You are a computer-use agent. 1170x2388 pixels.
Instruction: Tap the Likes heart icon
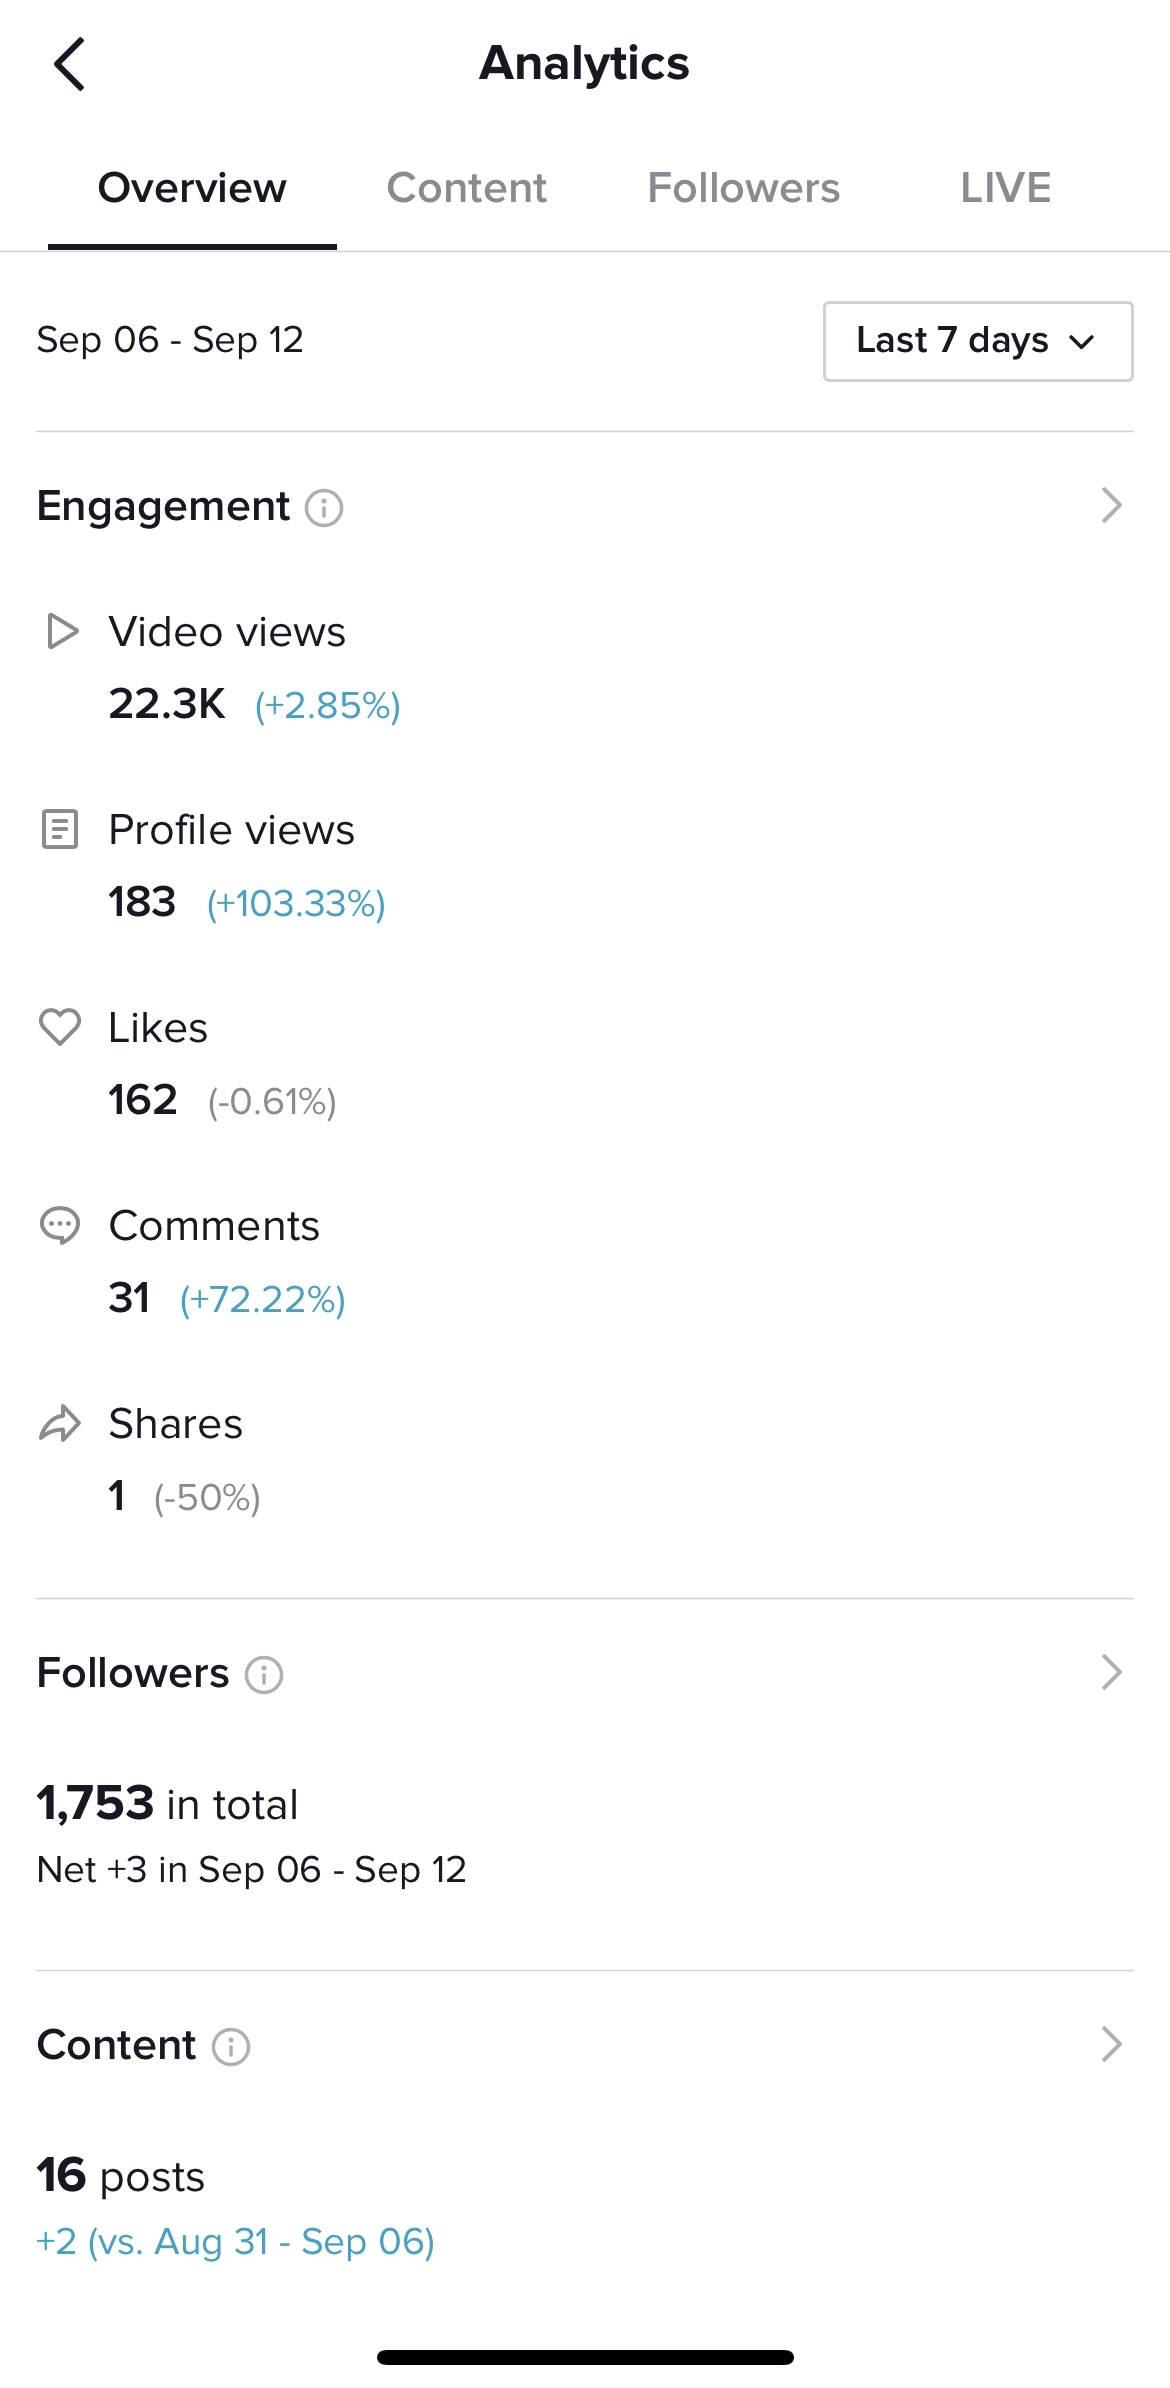pos(60,1027)
